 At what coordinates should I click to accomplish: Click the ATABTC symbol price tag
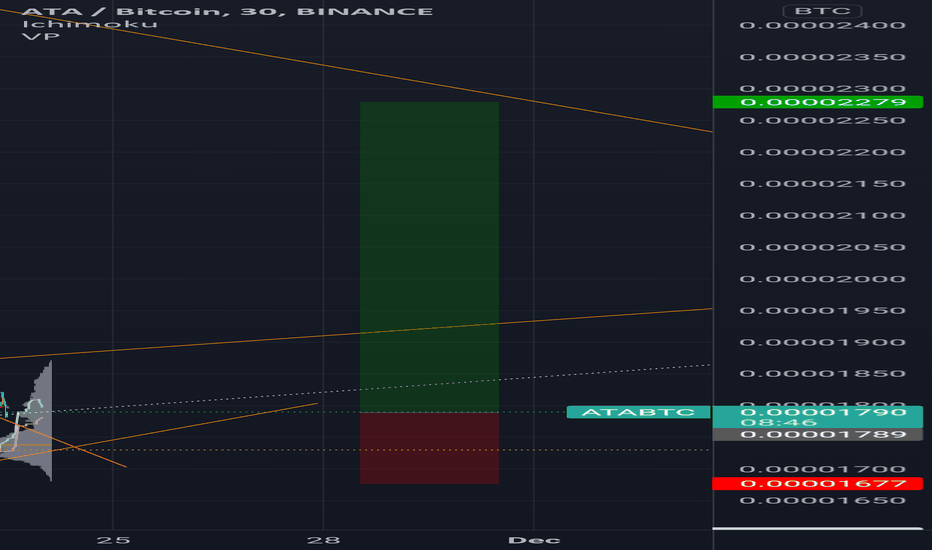pyautogui.click(x=638, y=412)
